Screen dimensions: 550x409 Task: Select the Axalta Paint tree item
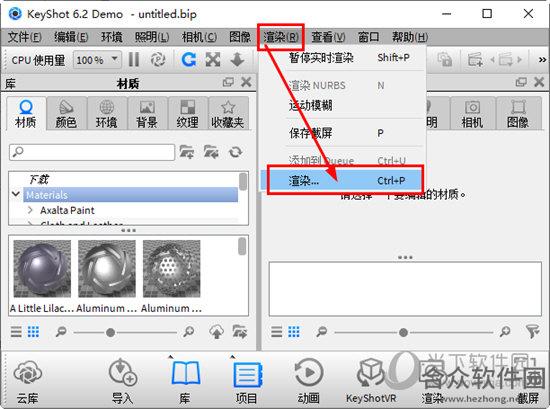point(67,210)
